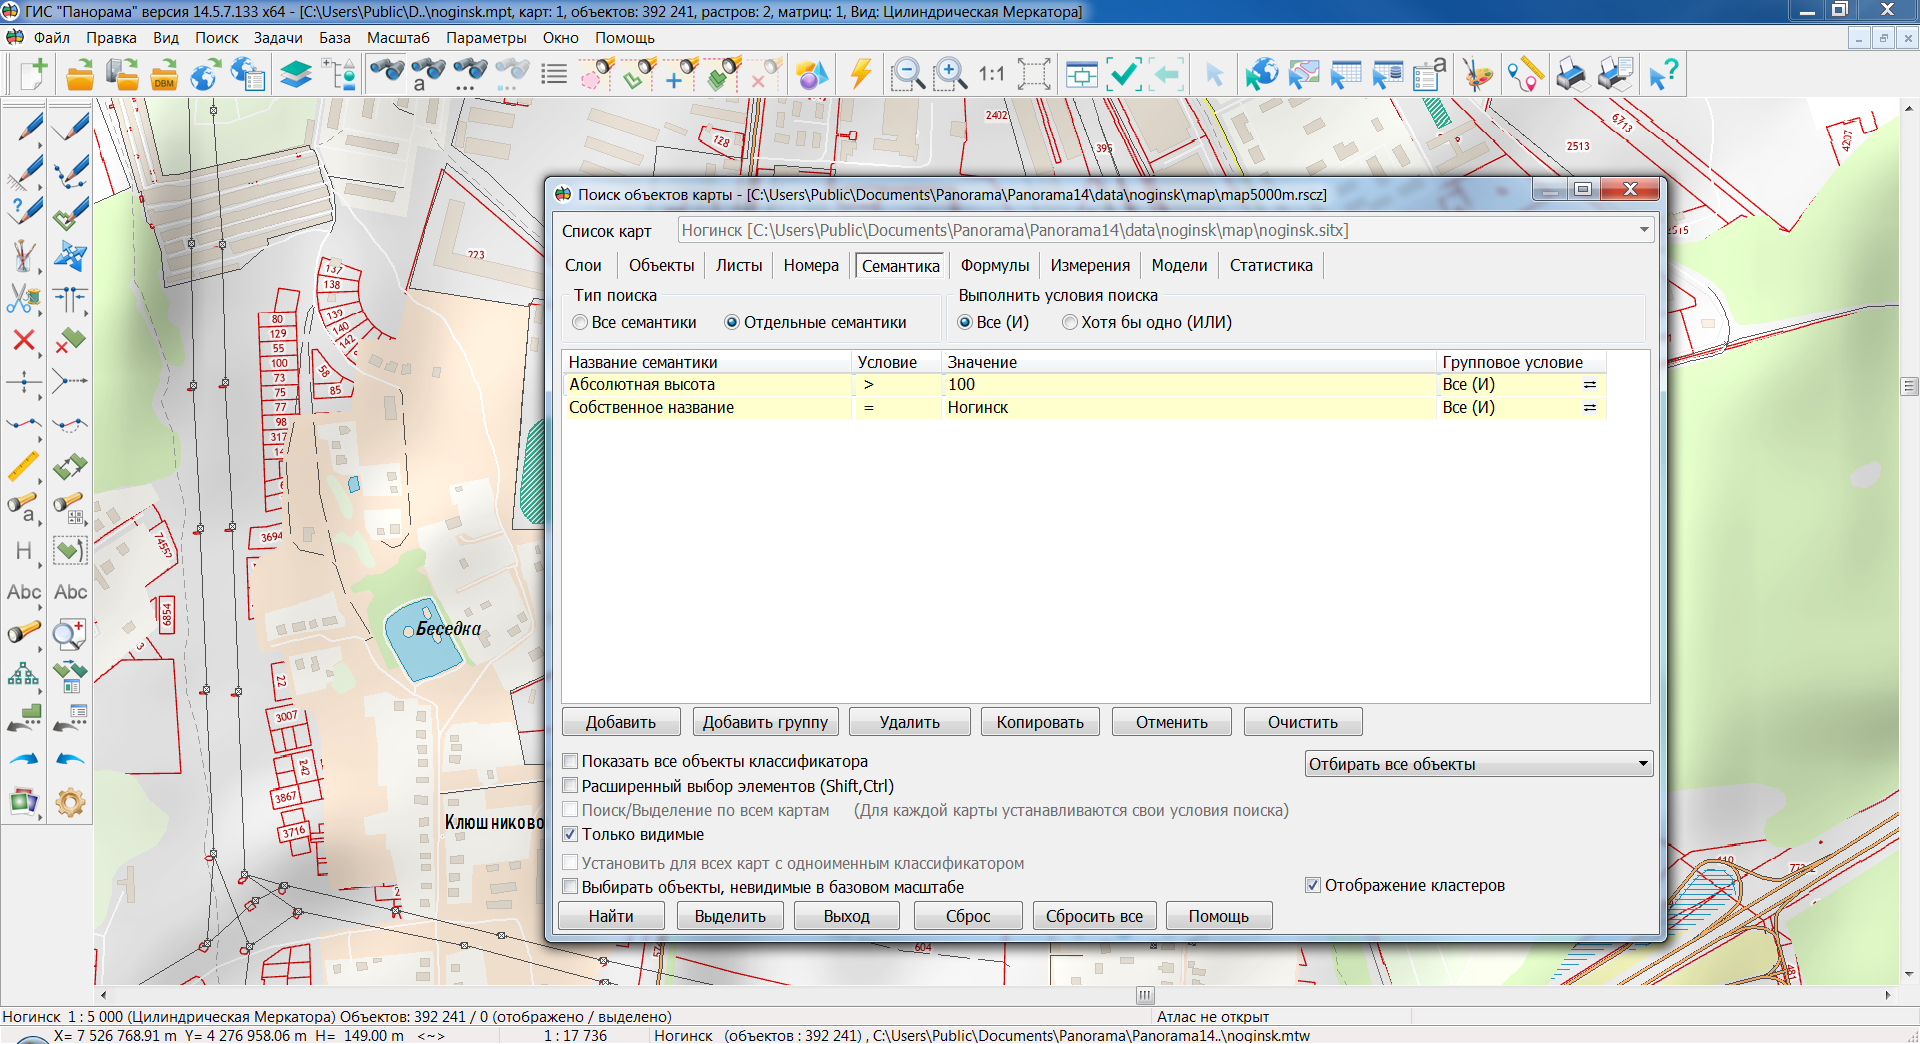Select the yellow ruler measuring tool

point(24,466)
